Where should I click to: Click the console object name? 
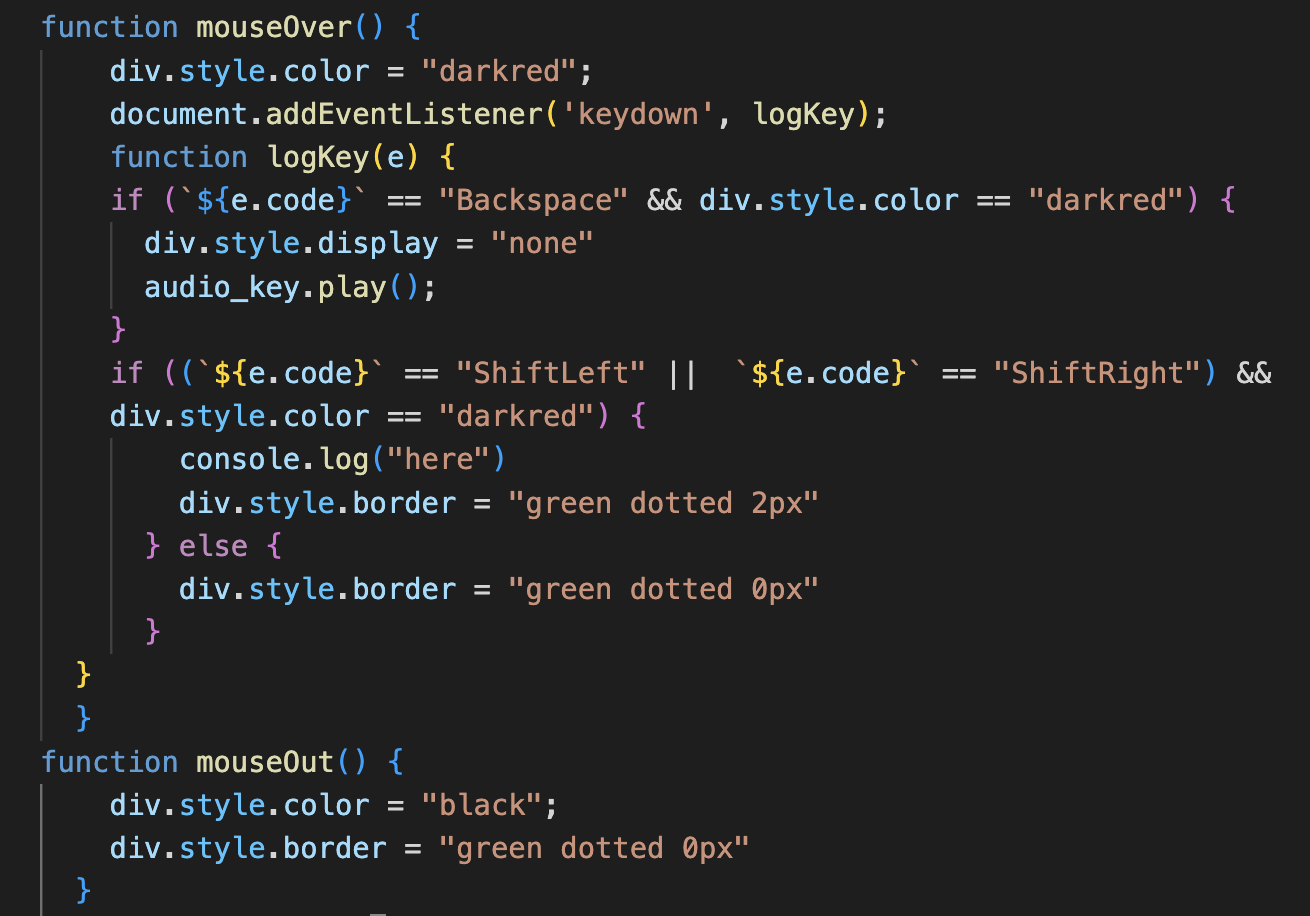point(239,459)
